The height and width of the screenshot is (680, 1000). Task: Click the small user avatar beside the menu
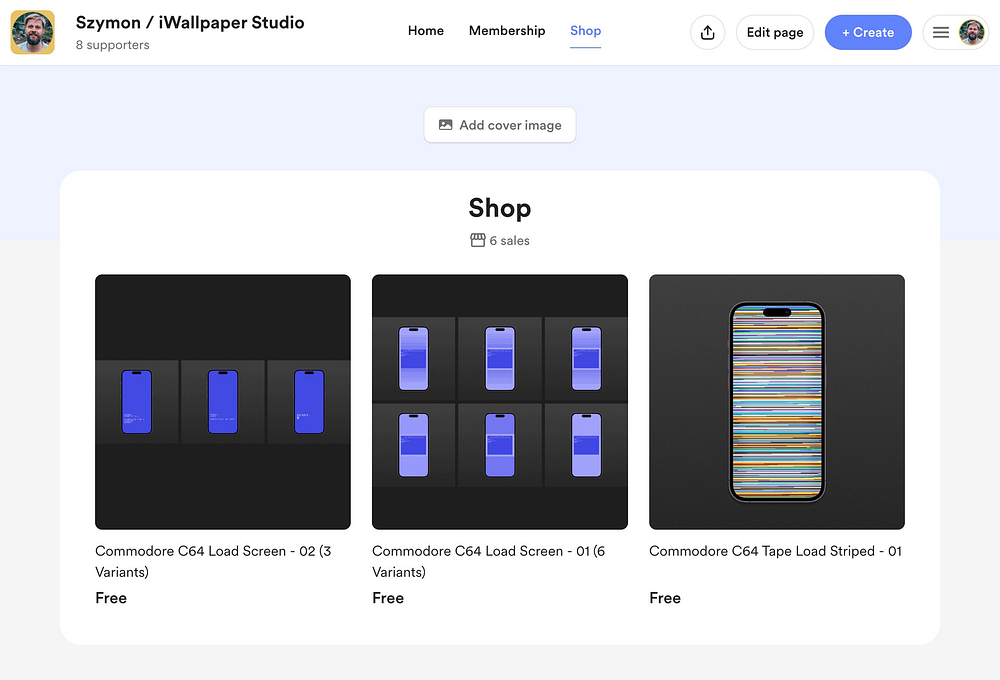[x=971, y=33]
